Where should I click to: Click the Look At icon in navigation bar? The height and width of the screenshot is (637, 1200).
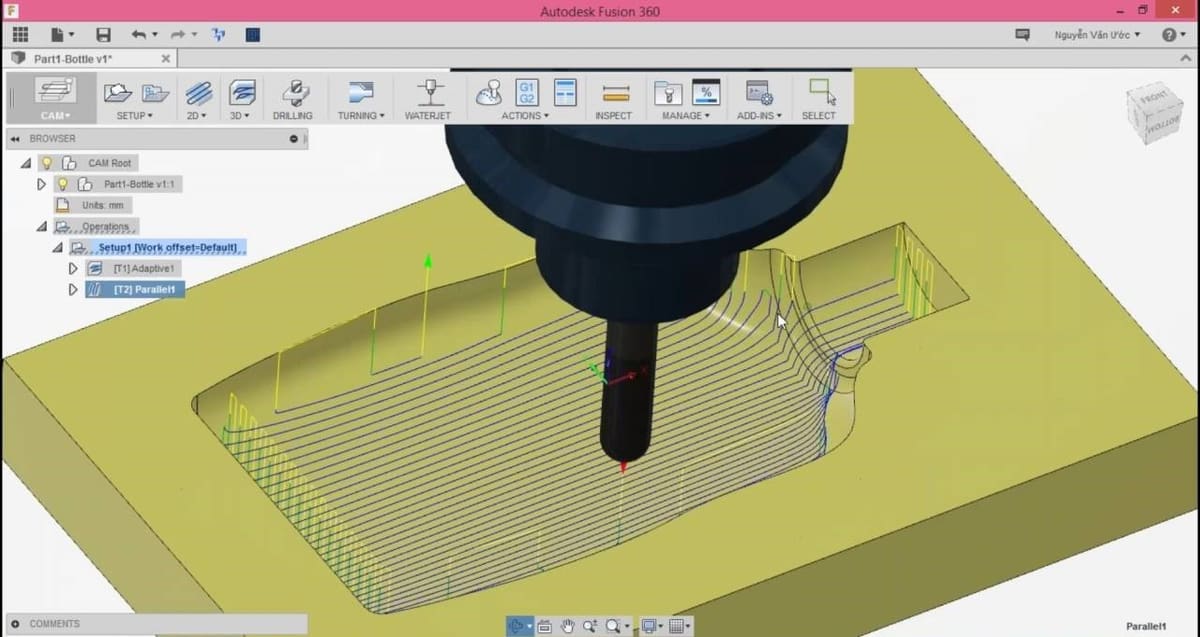click(545, 626)
